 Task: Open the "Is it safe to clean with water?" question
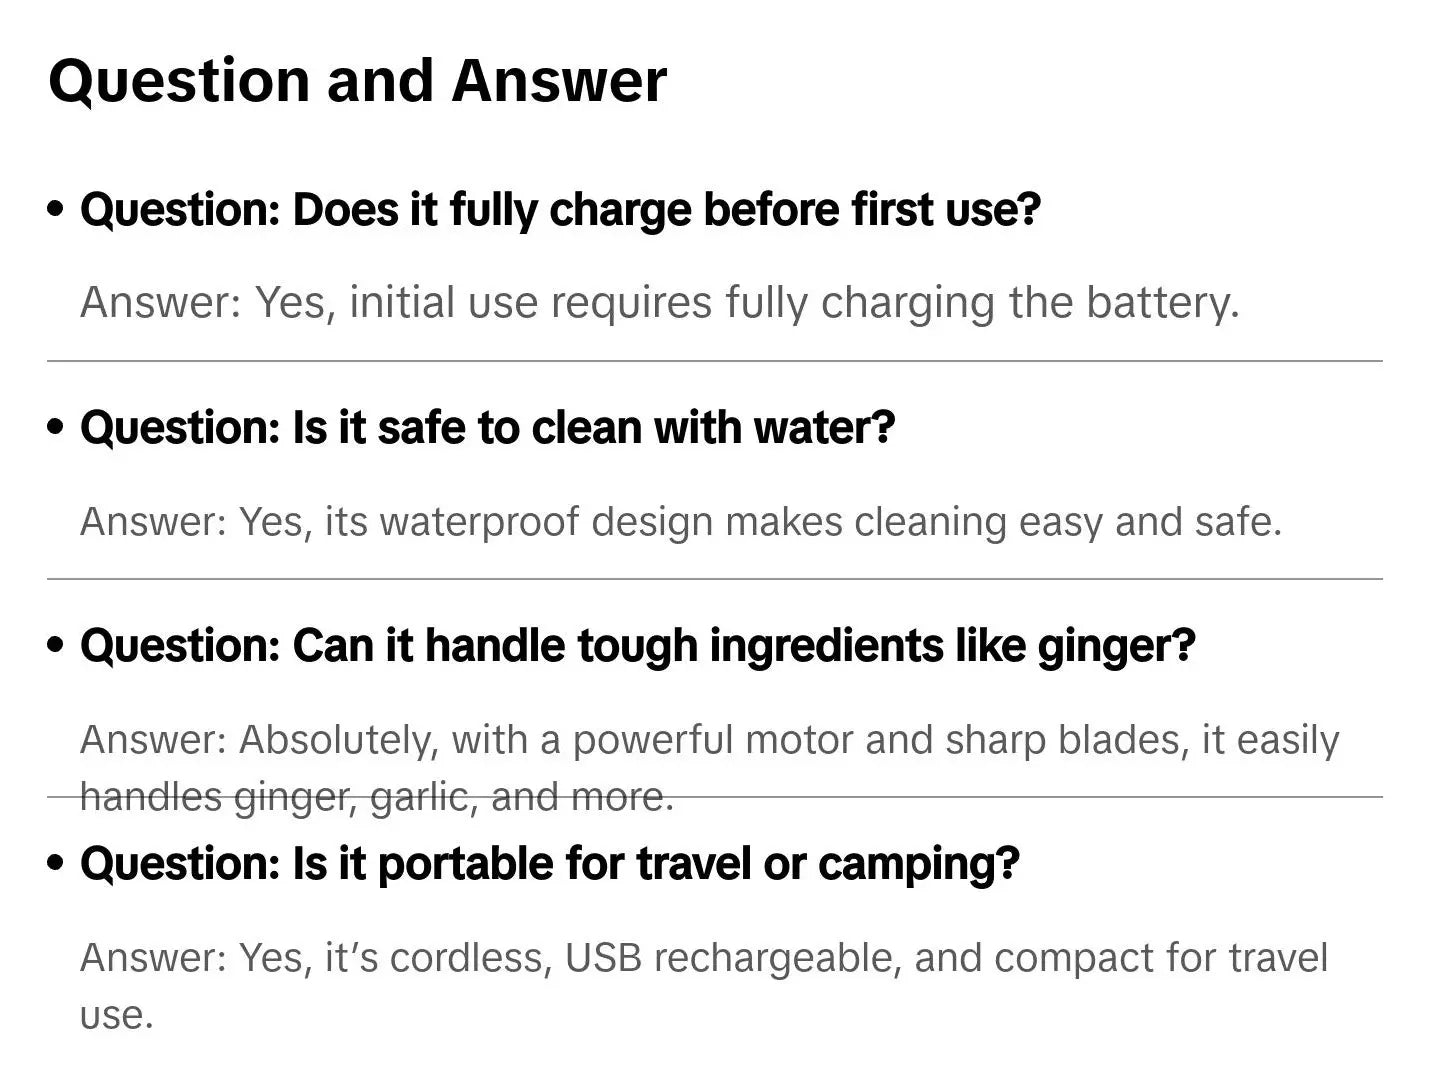(x=487, y=428)
